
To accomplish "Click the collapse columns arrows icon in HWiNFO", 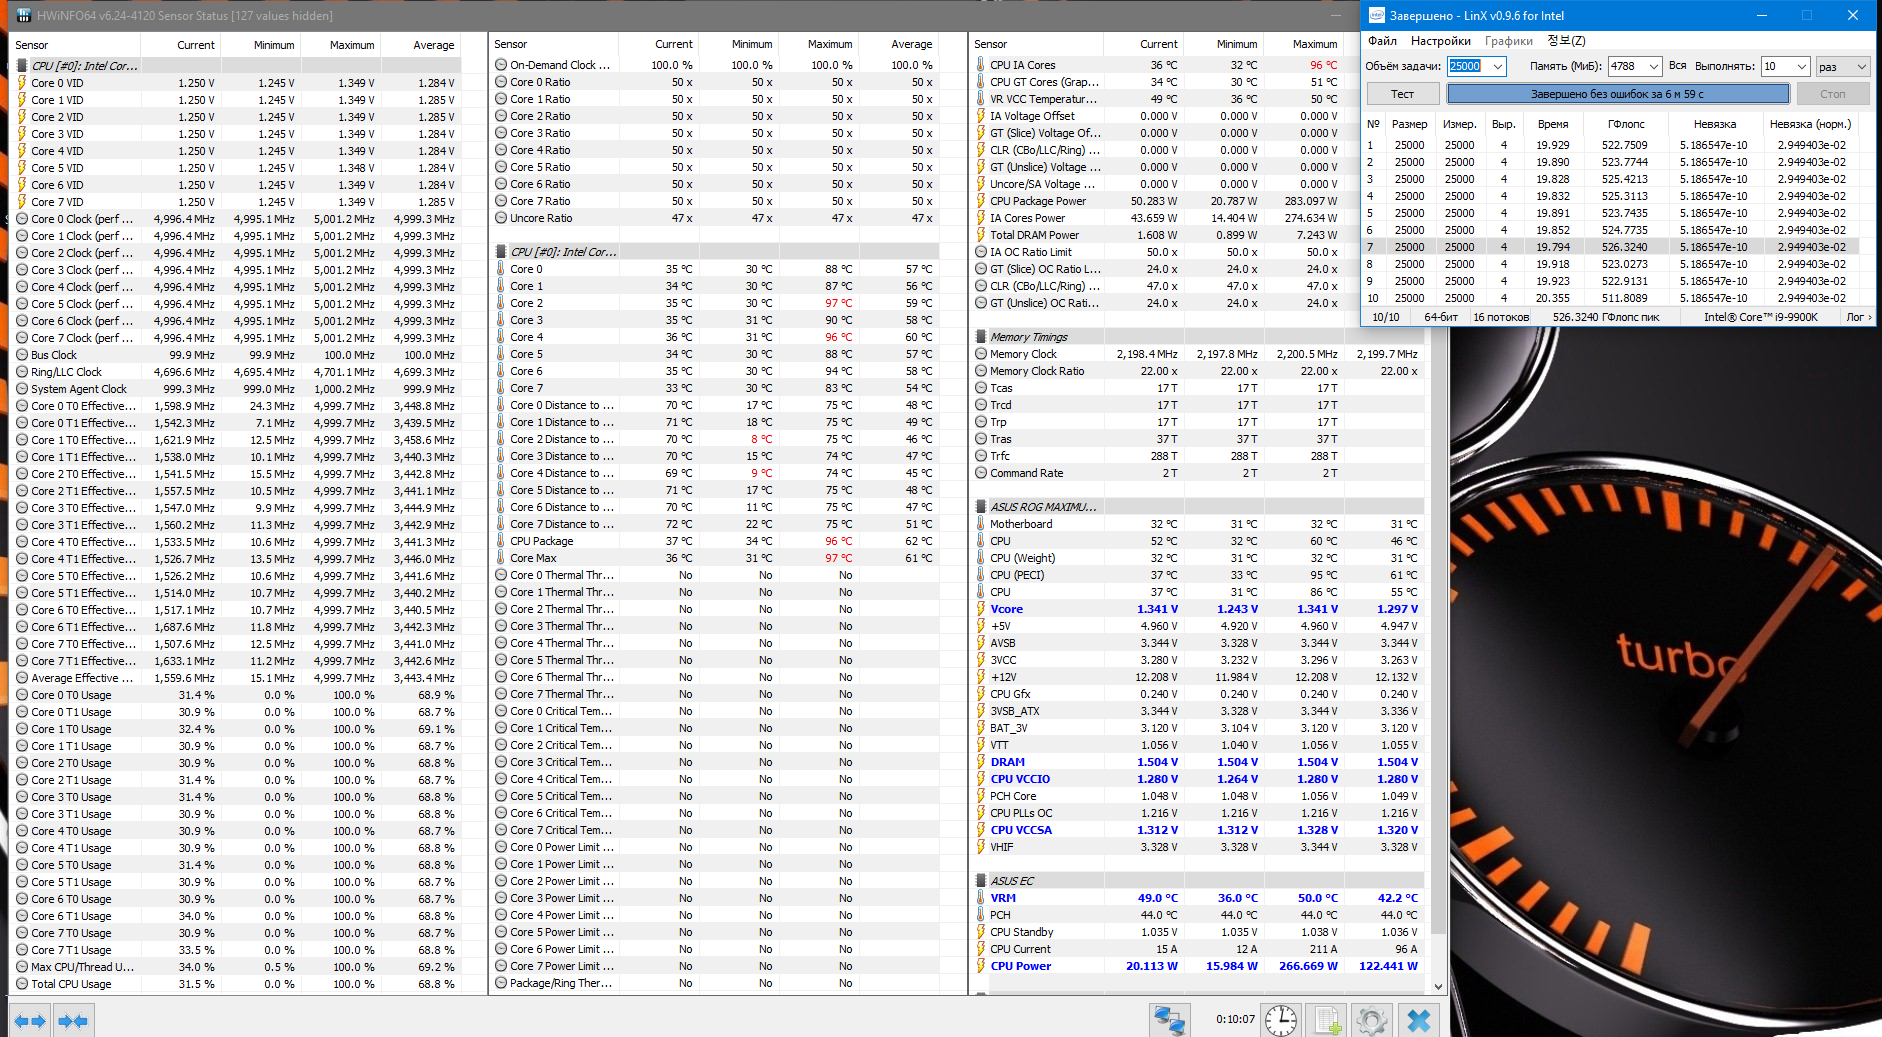I will tap(73, 1021).
